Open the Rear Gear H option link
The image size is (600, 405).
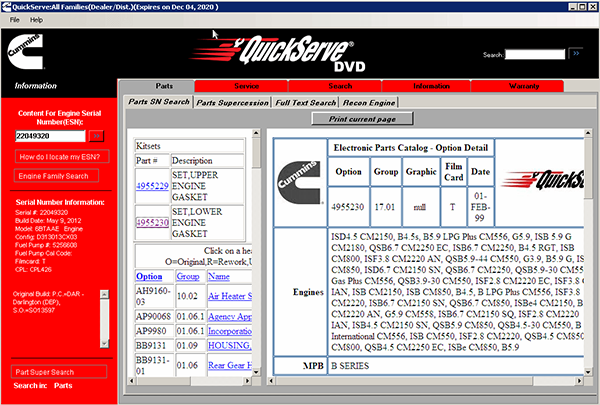point(230,365)
